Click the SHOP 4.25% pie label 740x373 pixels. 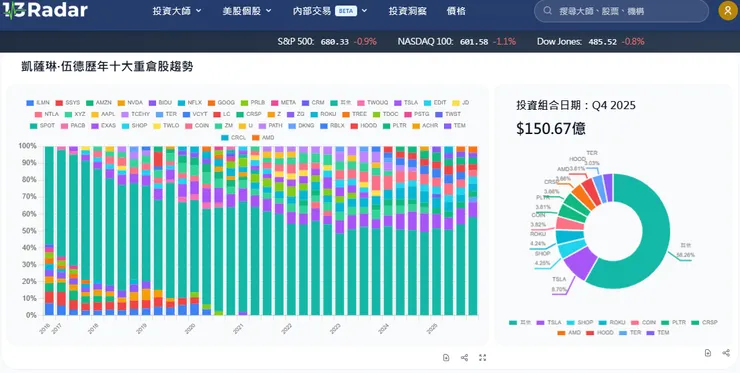click(x=542, y=258)
